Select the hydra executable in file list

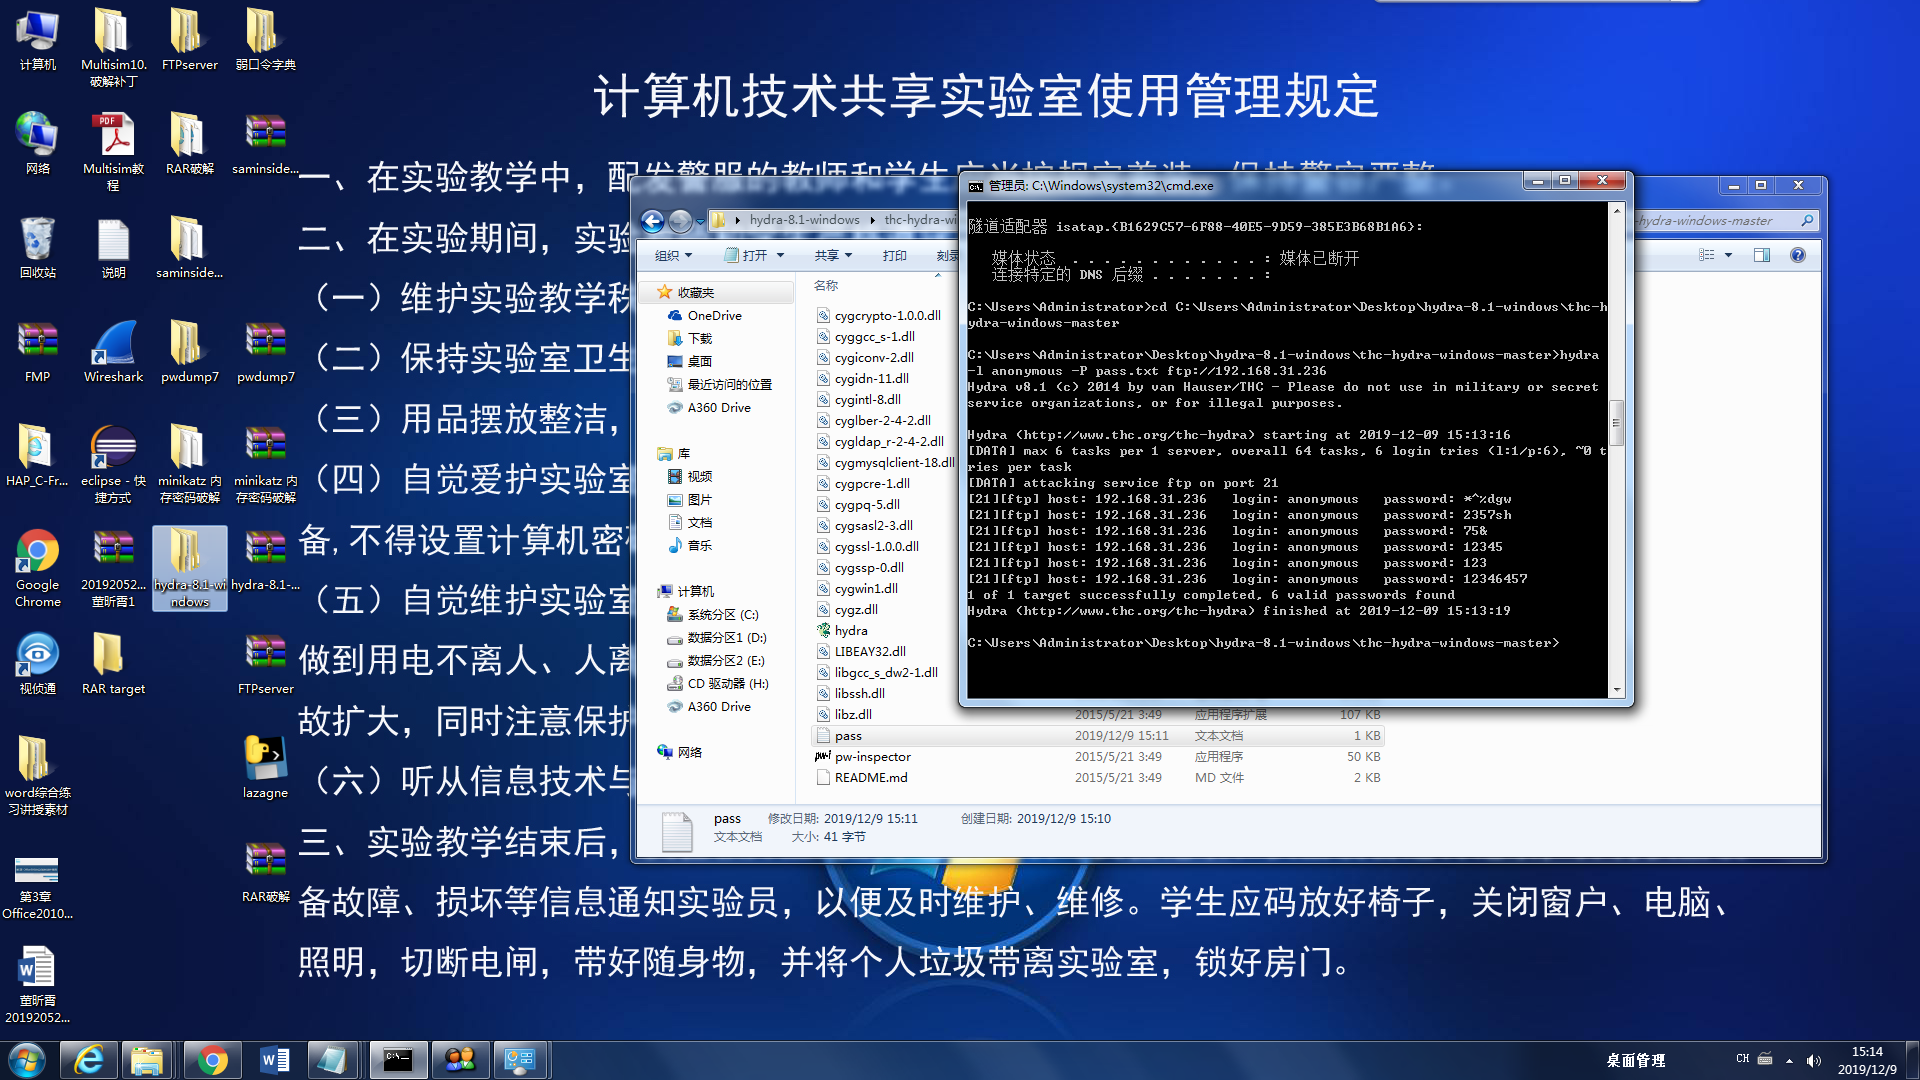[x=850, y=631]
